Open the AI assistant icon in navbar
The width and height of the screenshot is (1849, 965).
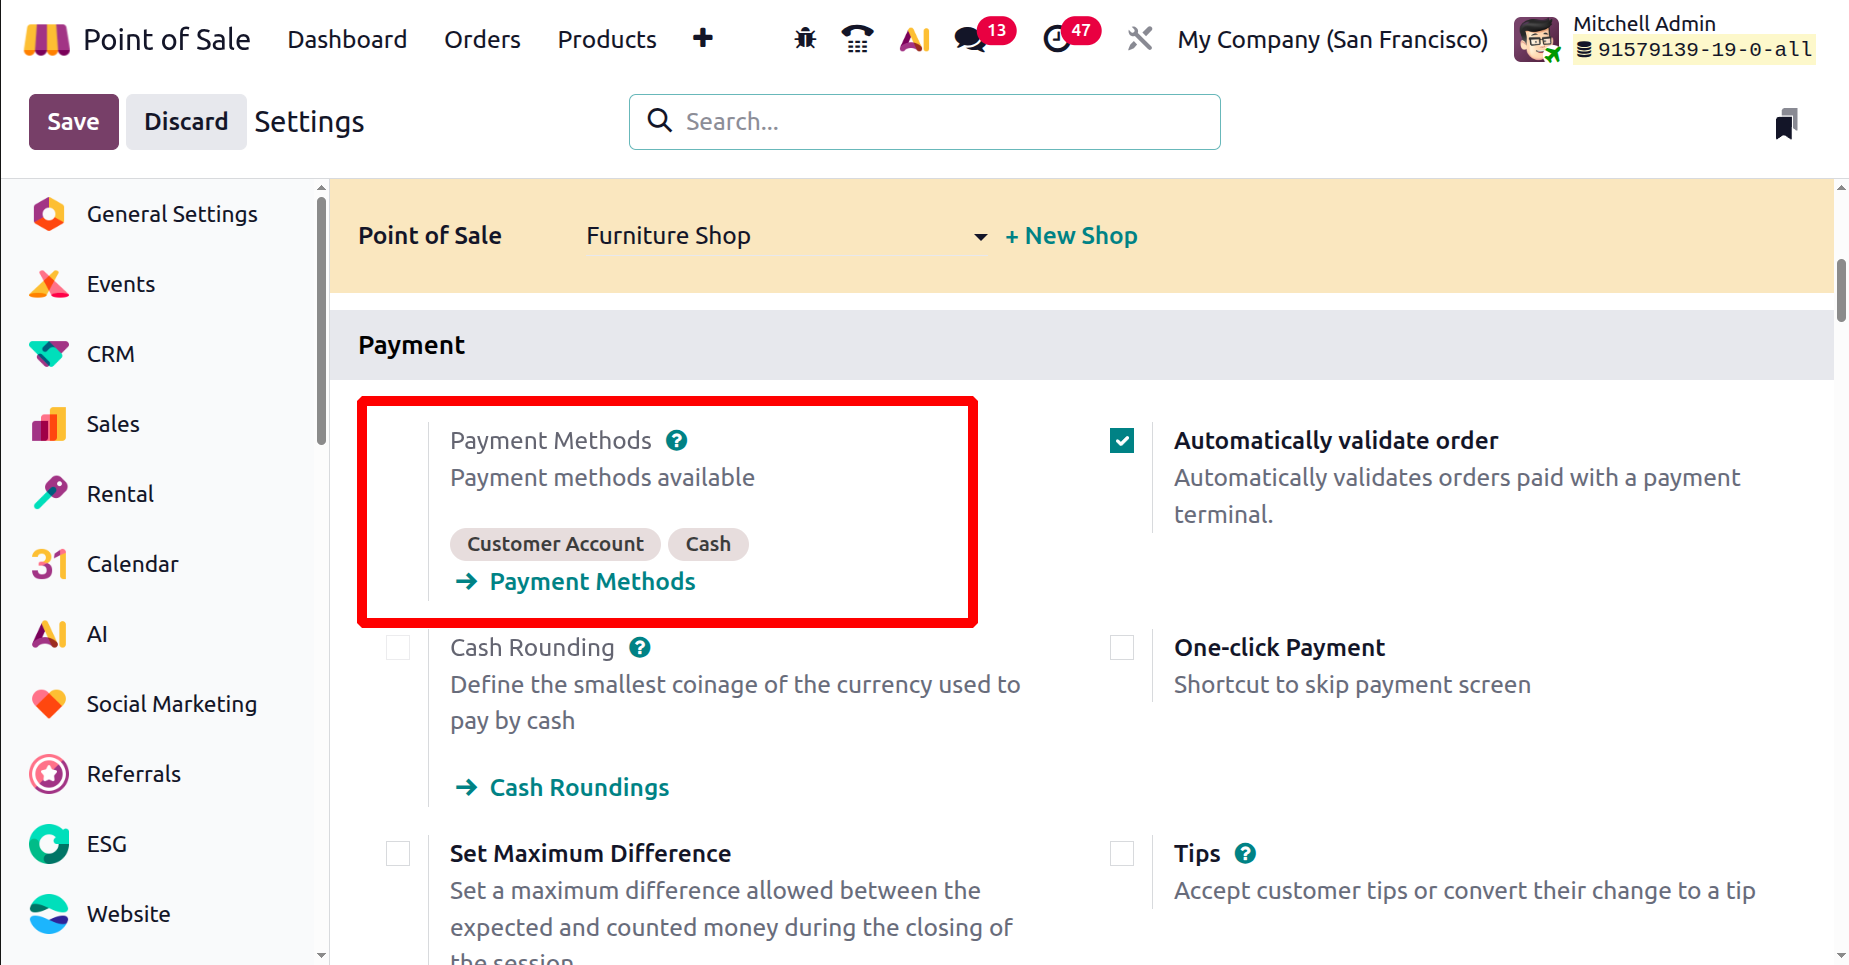(x=915, y=39)
